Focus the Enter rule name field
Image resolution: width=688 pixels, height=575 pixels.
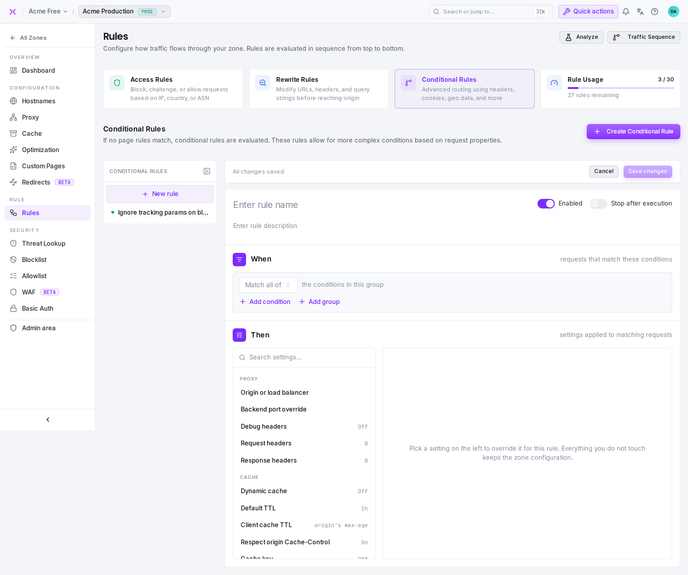382,205
